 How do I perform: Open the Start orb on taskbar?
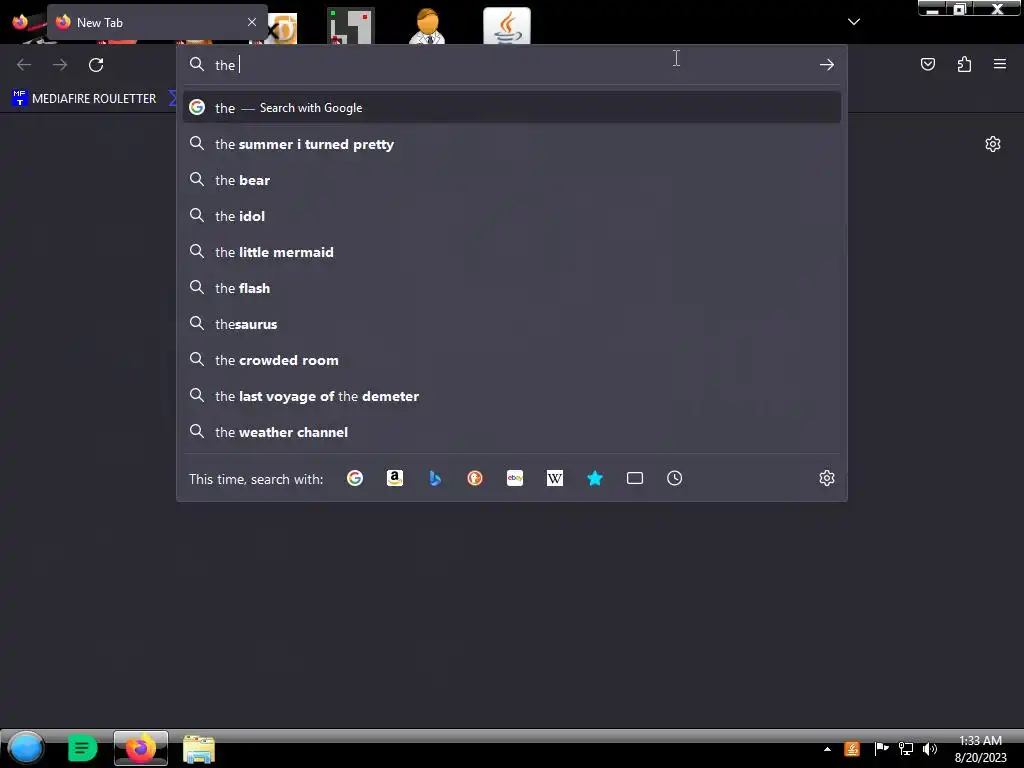click(x=26, y=748)
